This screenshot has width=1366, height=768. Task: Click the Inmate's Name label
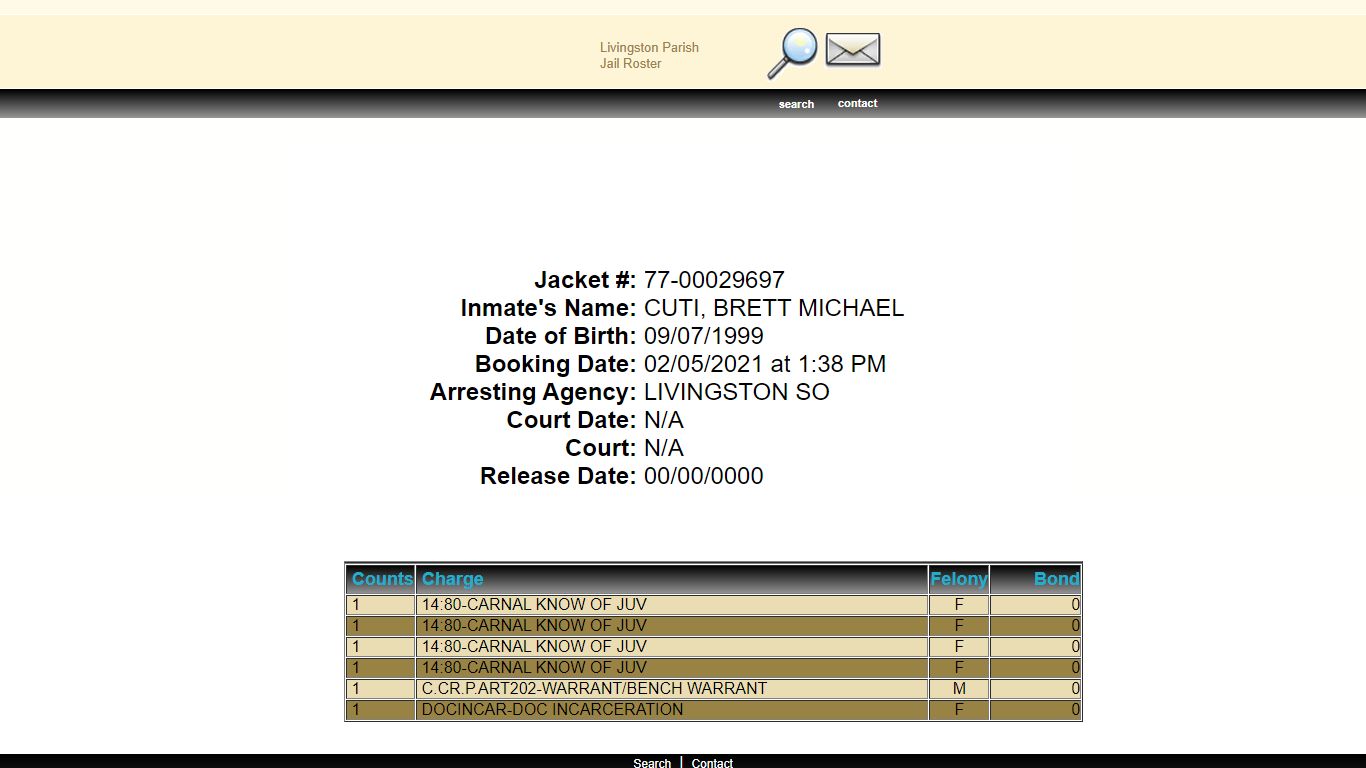point(548,308)
